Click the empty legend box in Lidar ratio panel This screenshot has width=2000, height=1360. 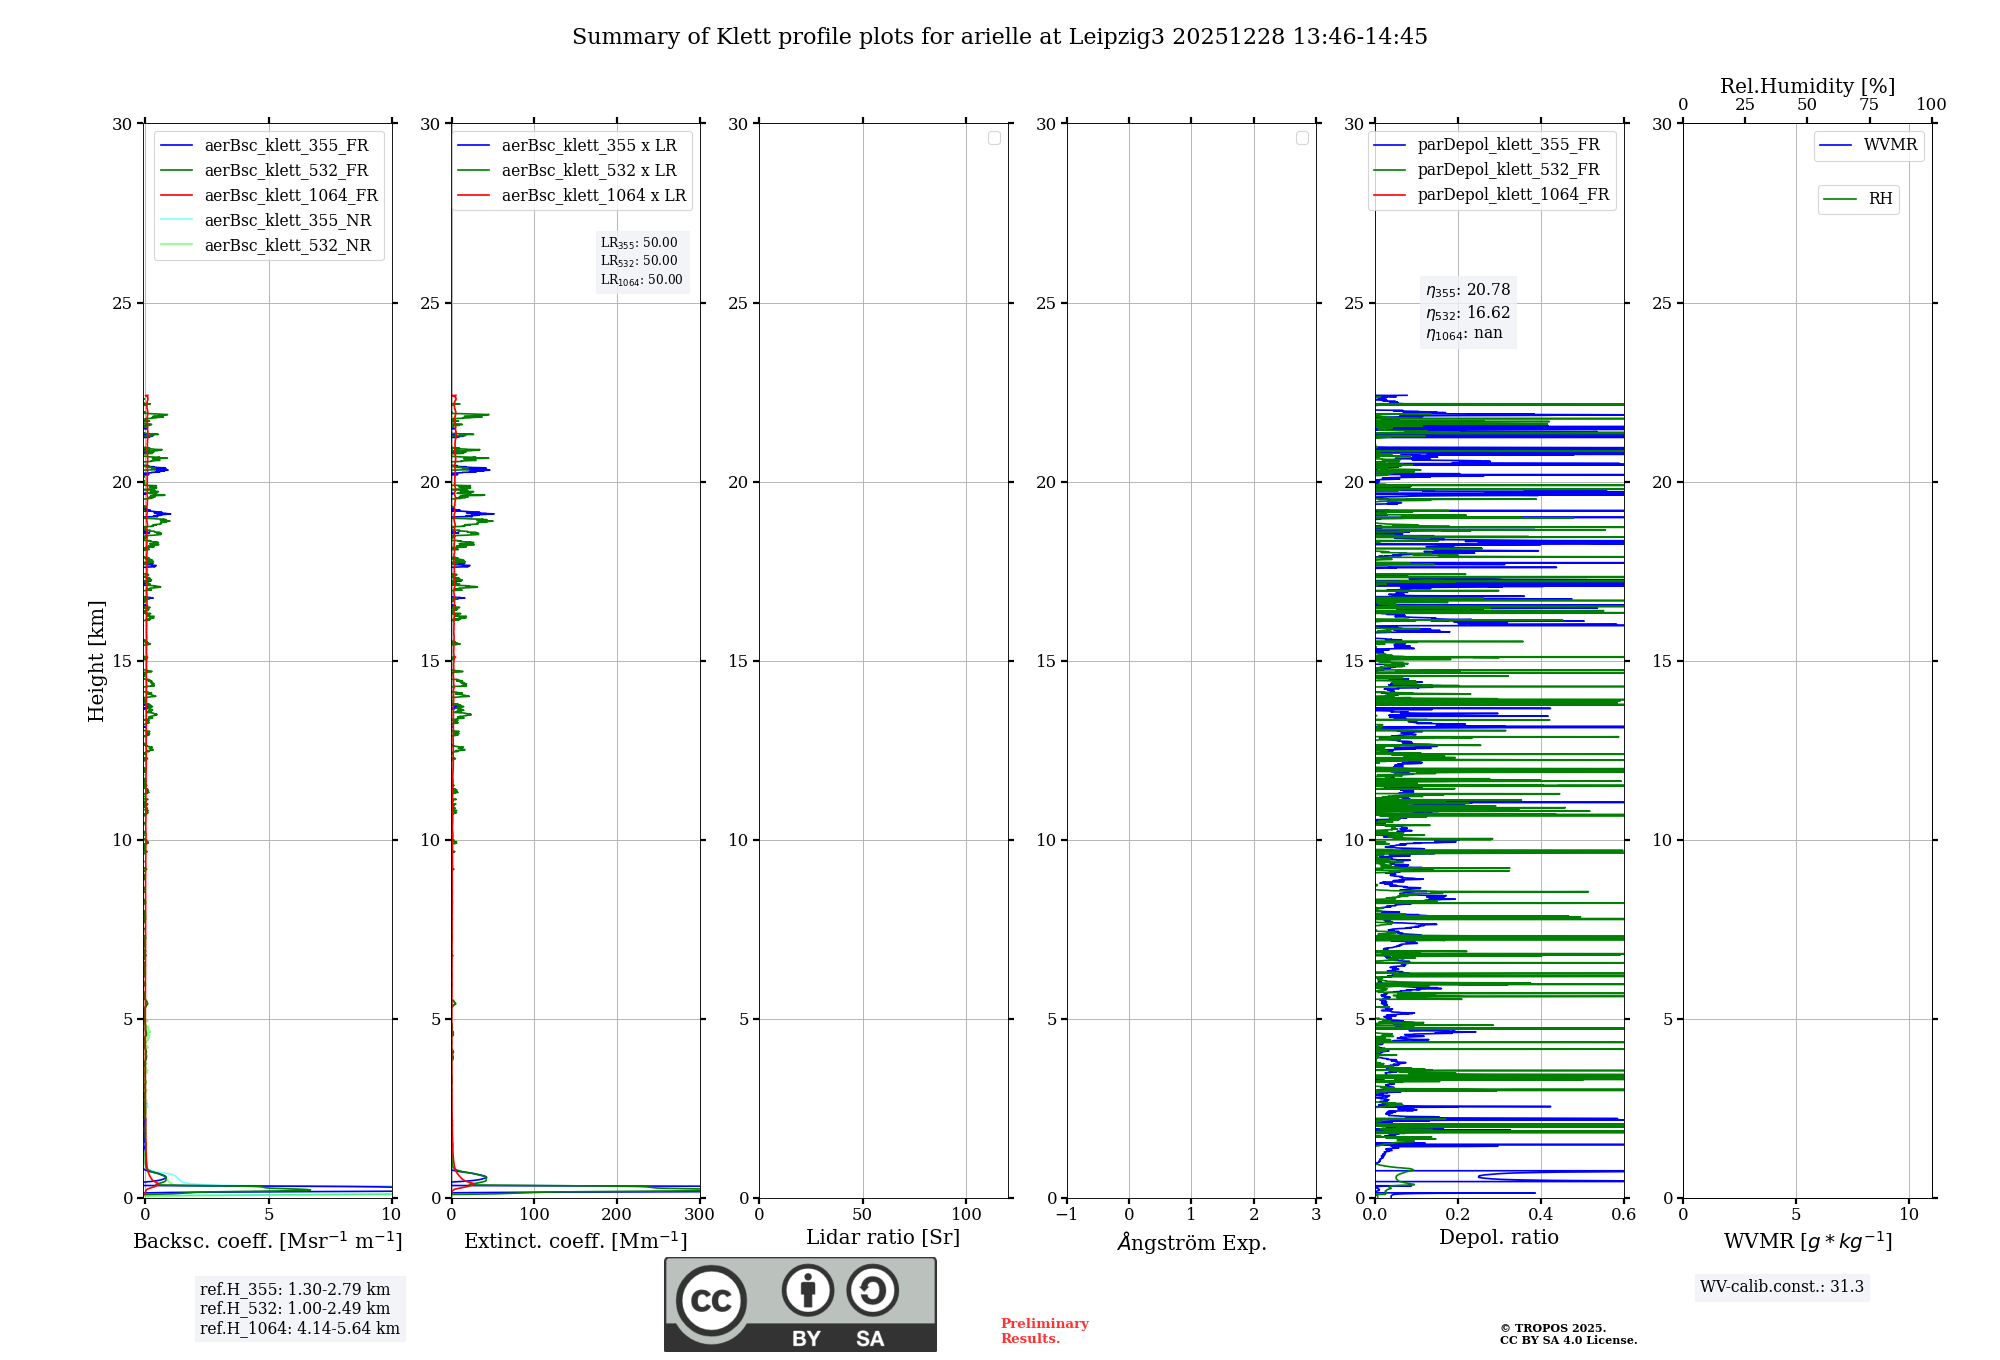tap(994, 138)
